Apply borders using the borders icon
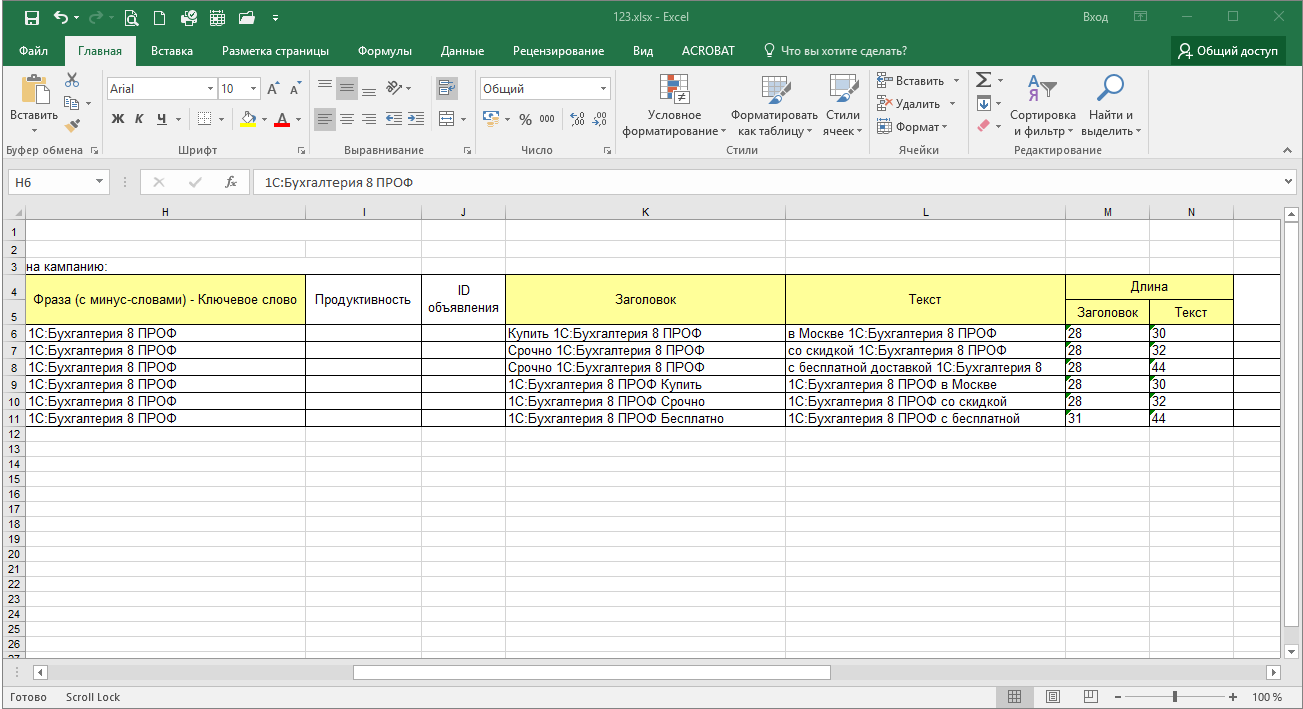This screenshot has height=709, width=1303. coord(204,119)
